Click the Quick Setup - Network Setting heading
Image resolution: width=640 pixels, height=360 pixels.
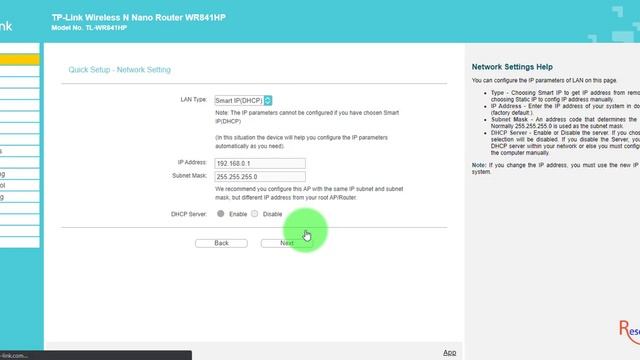[120, 70]
